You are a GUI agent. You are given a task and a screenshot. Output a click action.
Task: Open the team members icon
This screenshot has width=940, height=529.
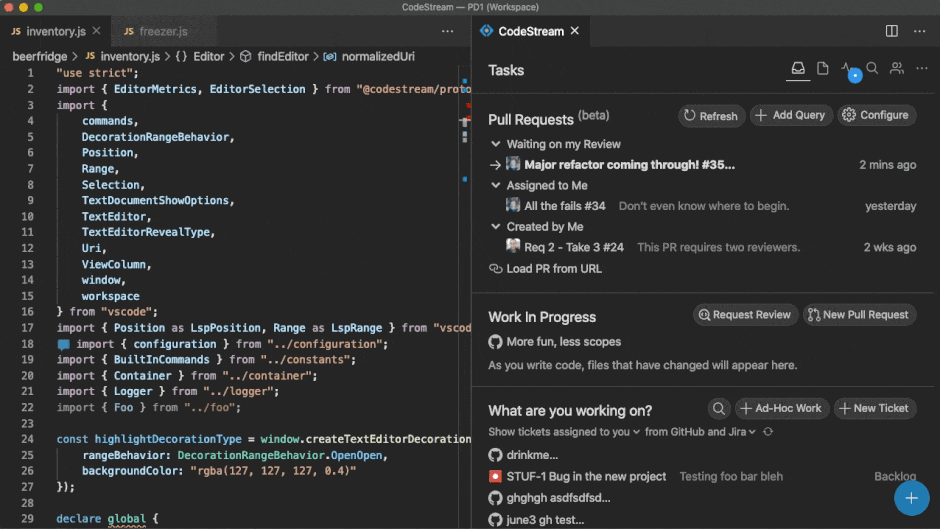click(x=897, y=68)
